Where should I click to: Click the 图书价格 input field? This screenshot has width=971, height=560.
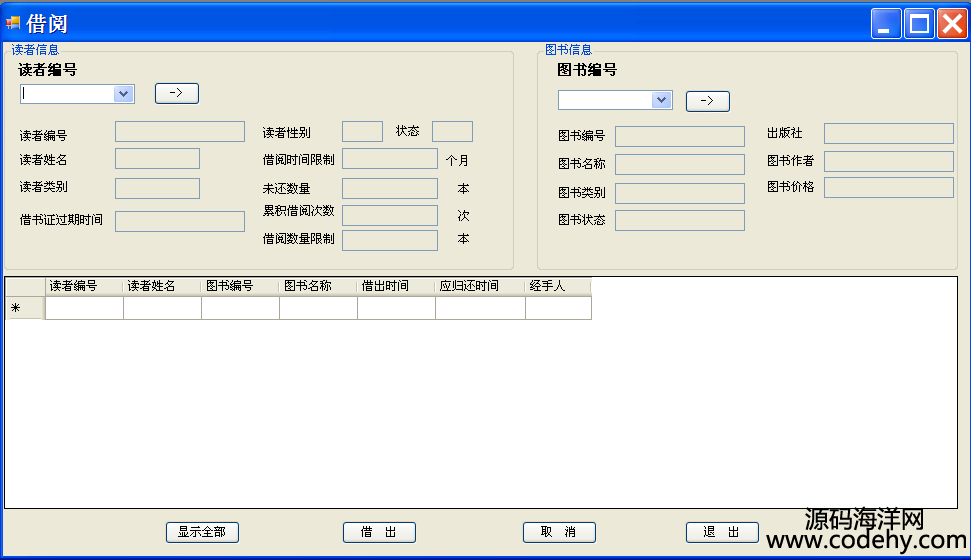click(889, 188)
